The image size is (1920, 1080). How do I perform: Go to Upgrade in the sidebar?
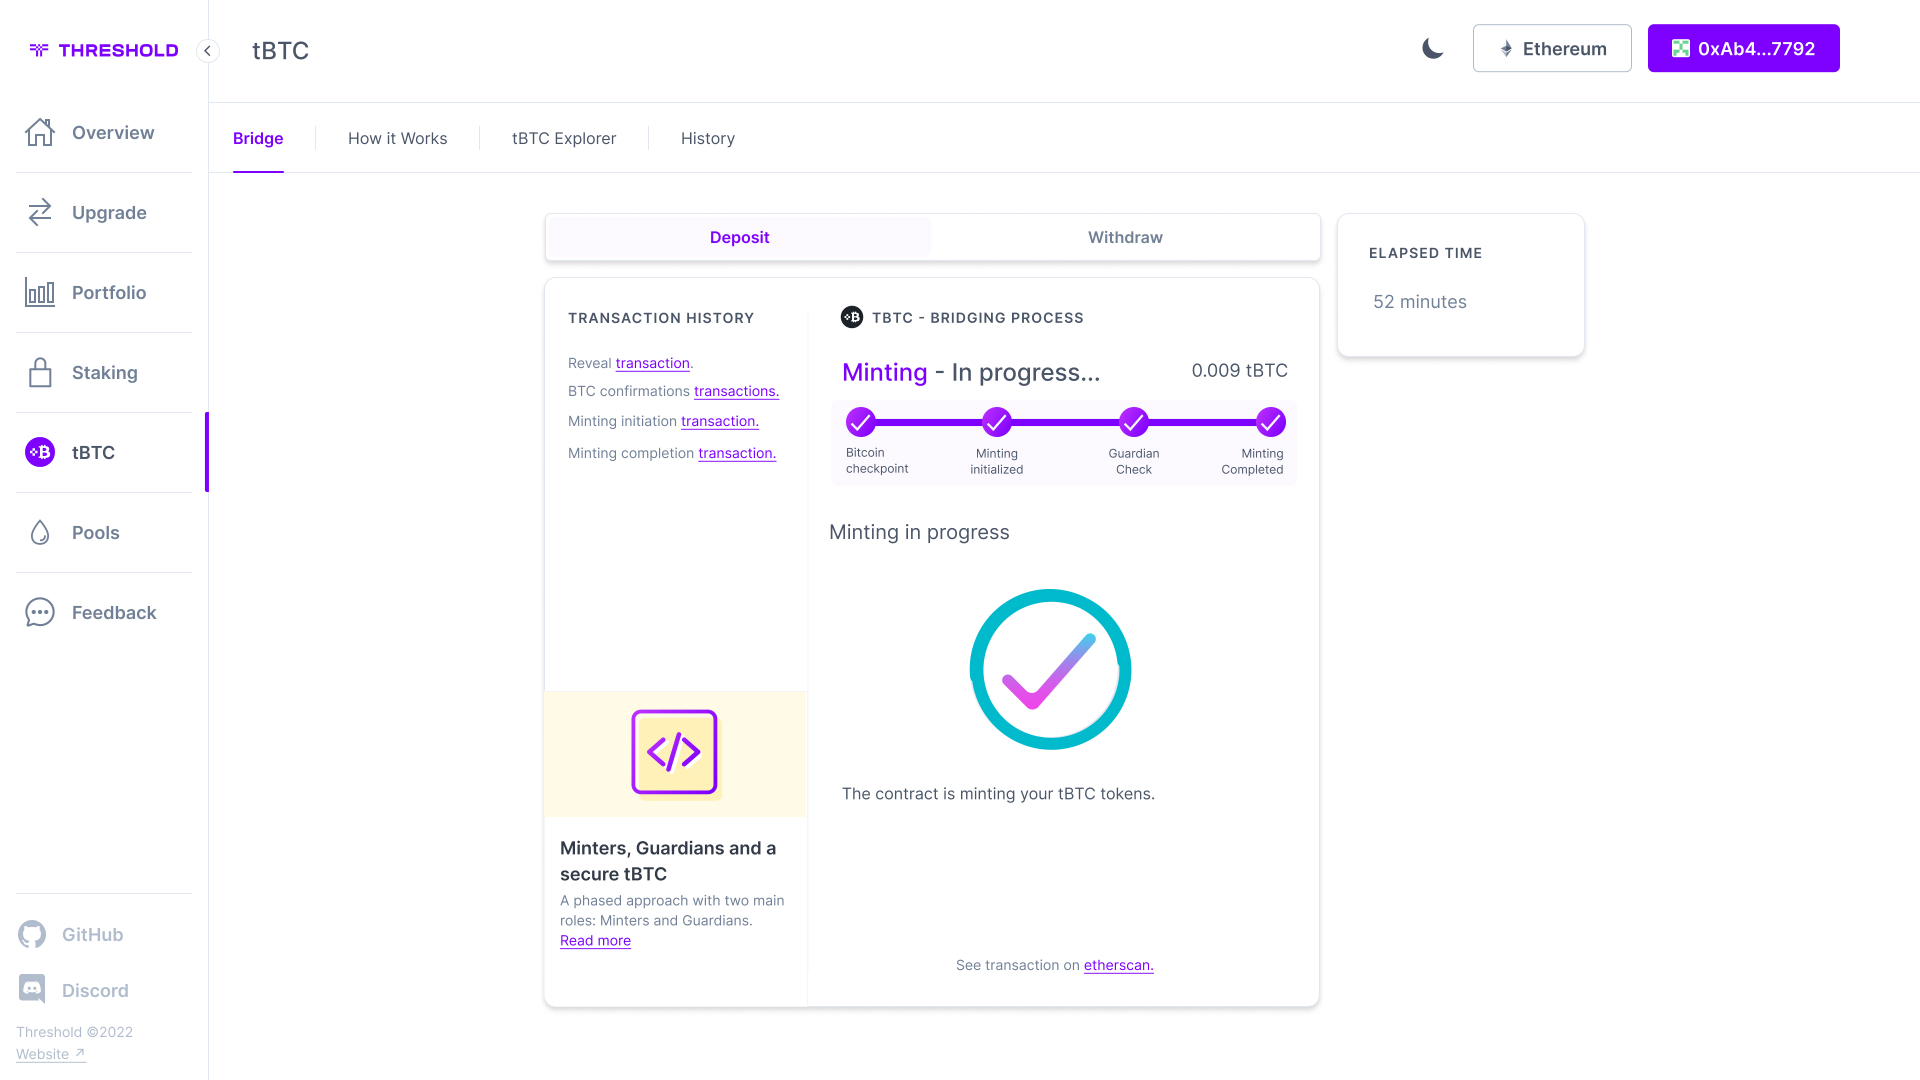pos(104,212)
